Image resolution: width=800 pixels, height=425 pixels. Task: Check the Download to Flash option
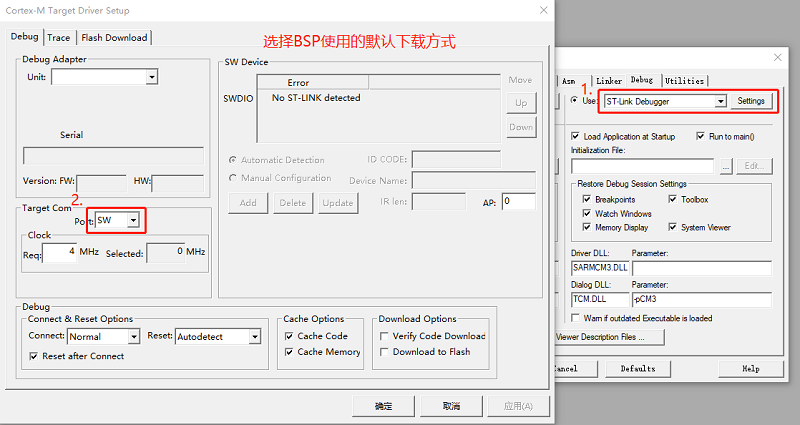(384, 352)
